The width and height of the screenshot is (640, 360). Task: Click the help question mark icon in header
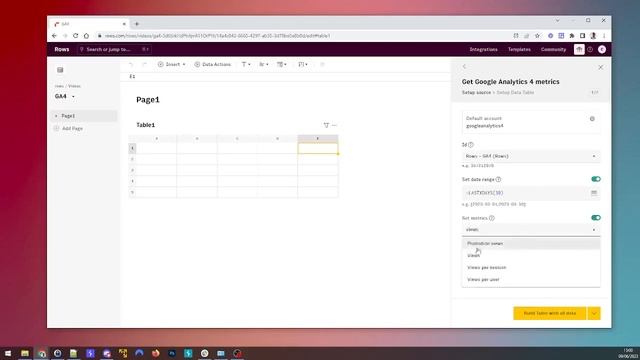pos(590,49)
